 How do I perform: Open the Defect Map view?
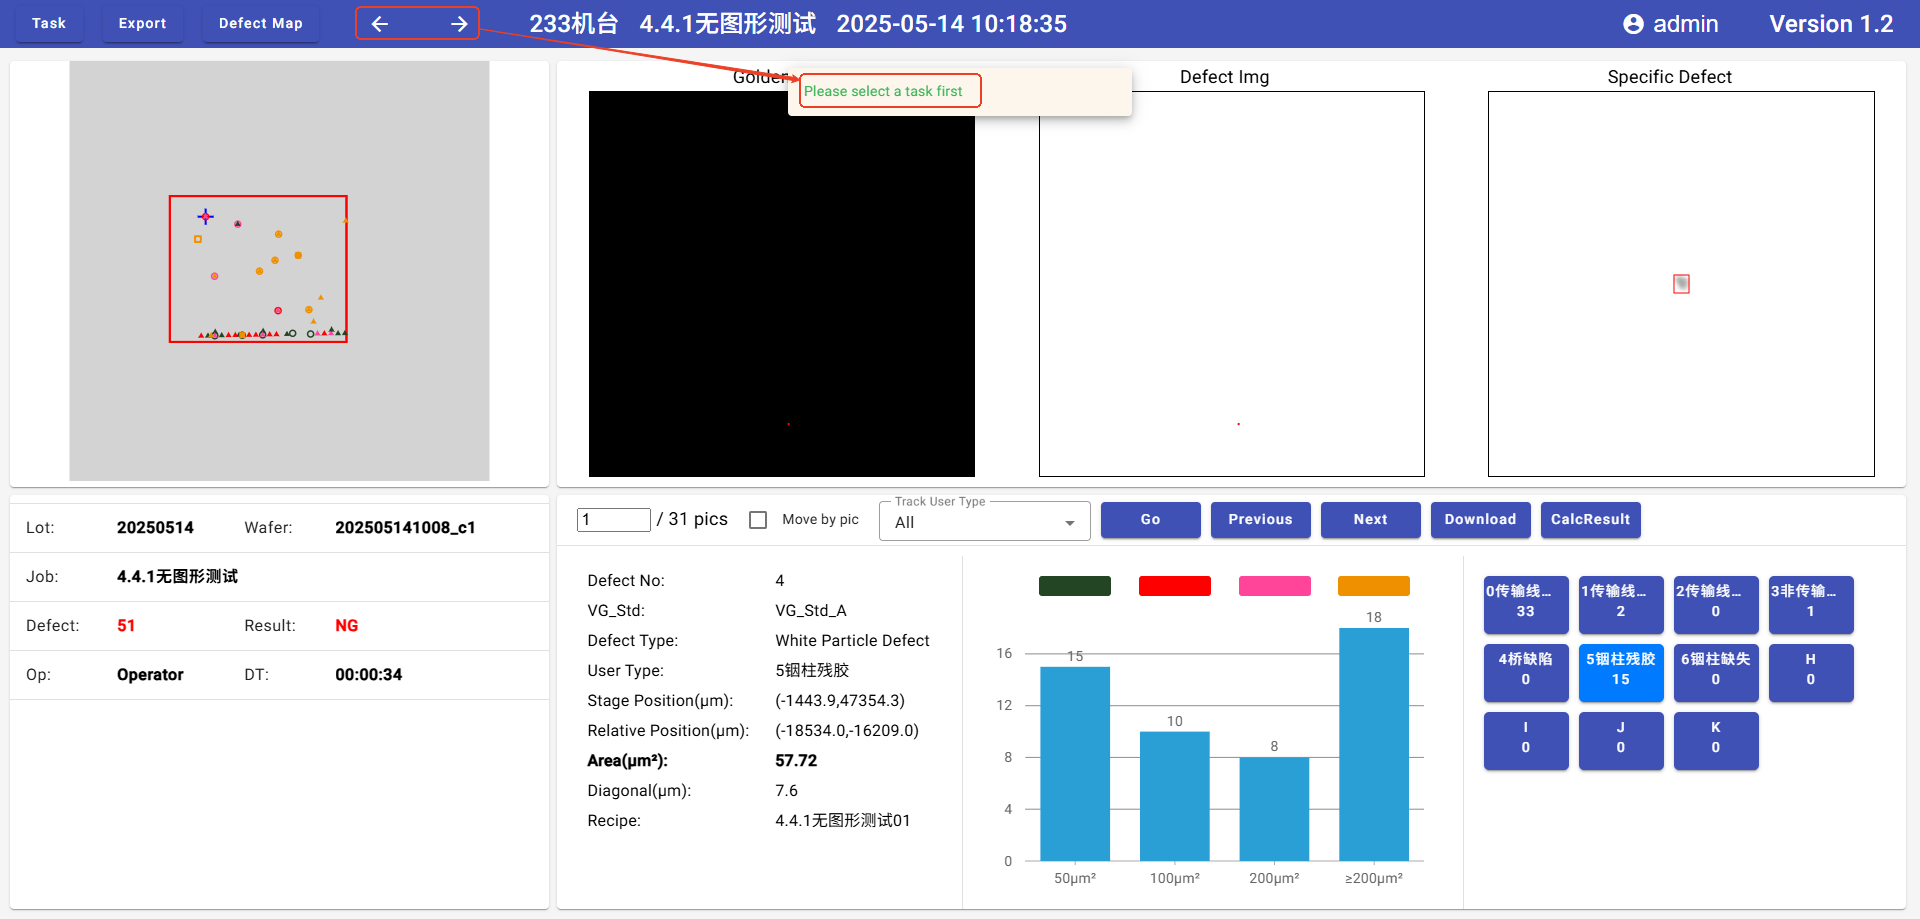point(260,23)
